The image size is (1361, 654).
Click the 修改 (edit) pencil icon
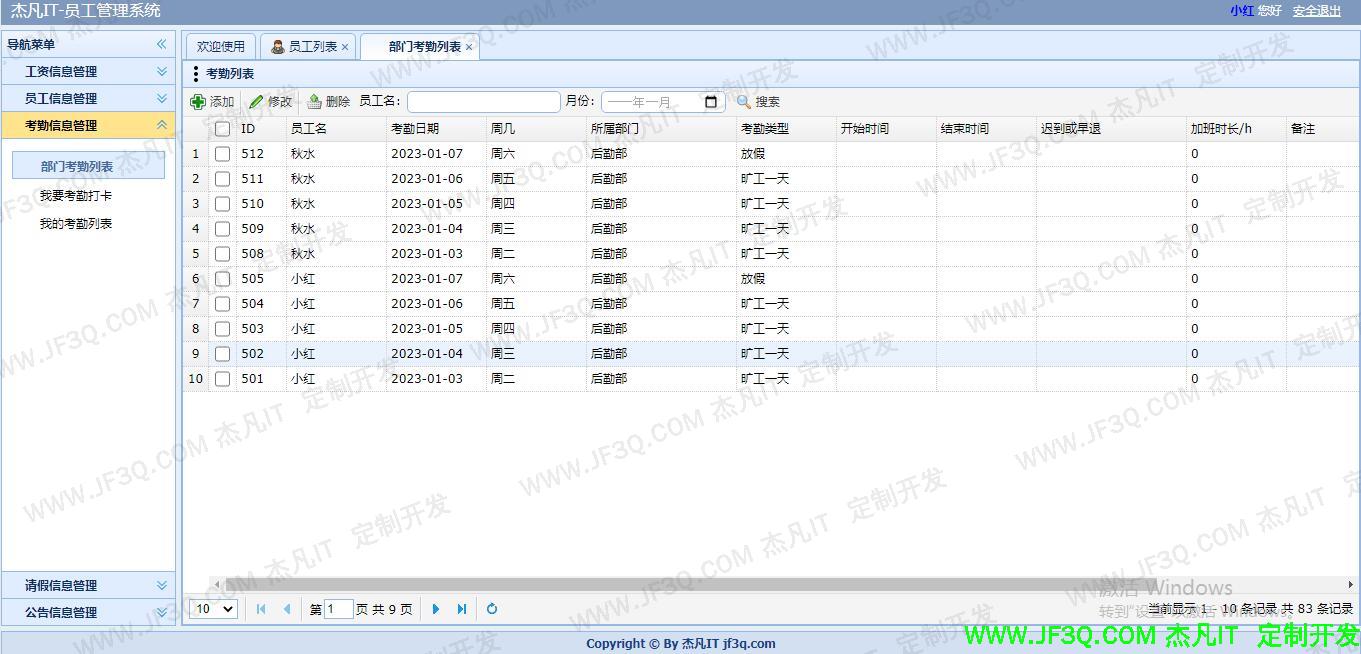coord(257,101)
